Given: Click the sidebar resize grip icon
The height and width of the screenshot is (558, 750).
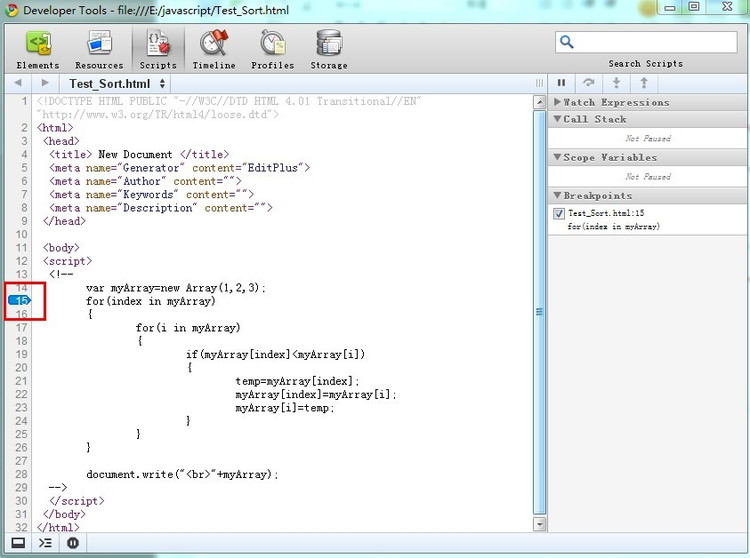Looking at the screenshot, I should (540, 84).
